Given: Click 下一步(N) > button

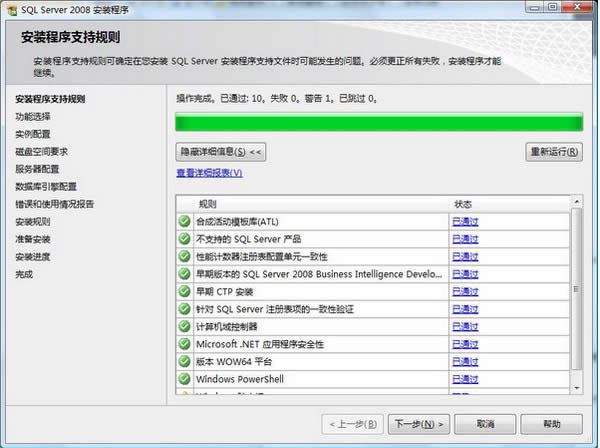Looking at the screenshot, I should click(419, 424).
